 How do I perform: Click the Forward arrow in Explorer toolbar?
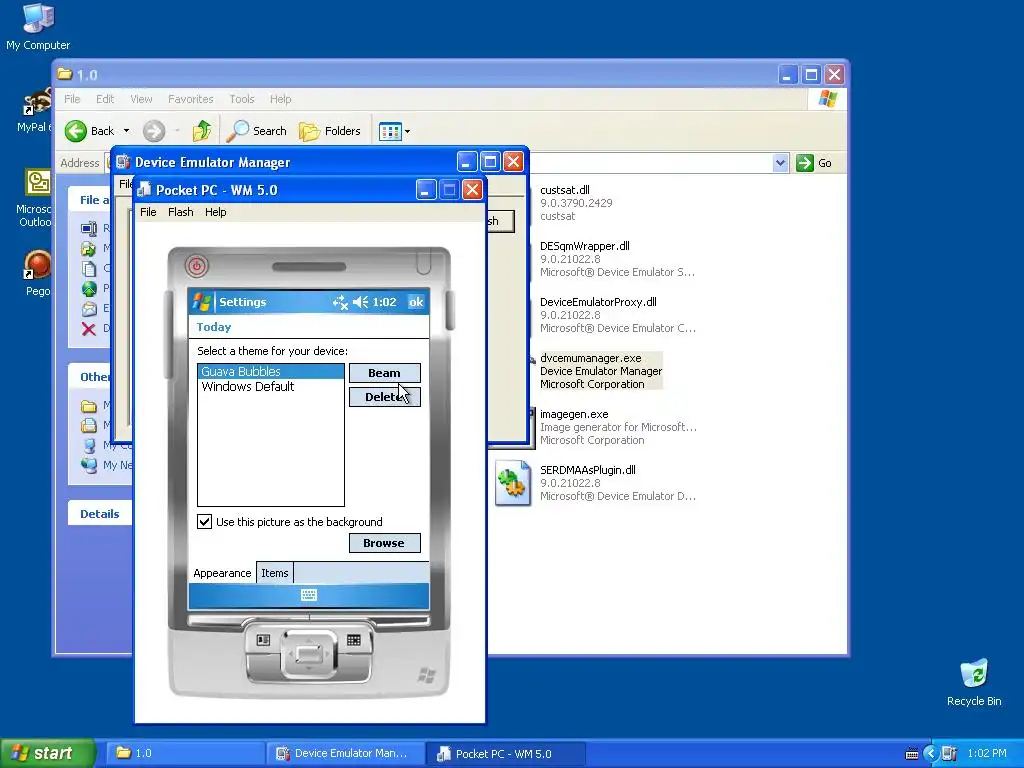click(154, 131)
